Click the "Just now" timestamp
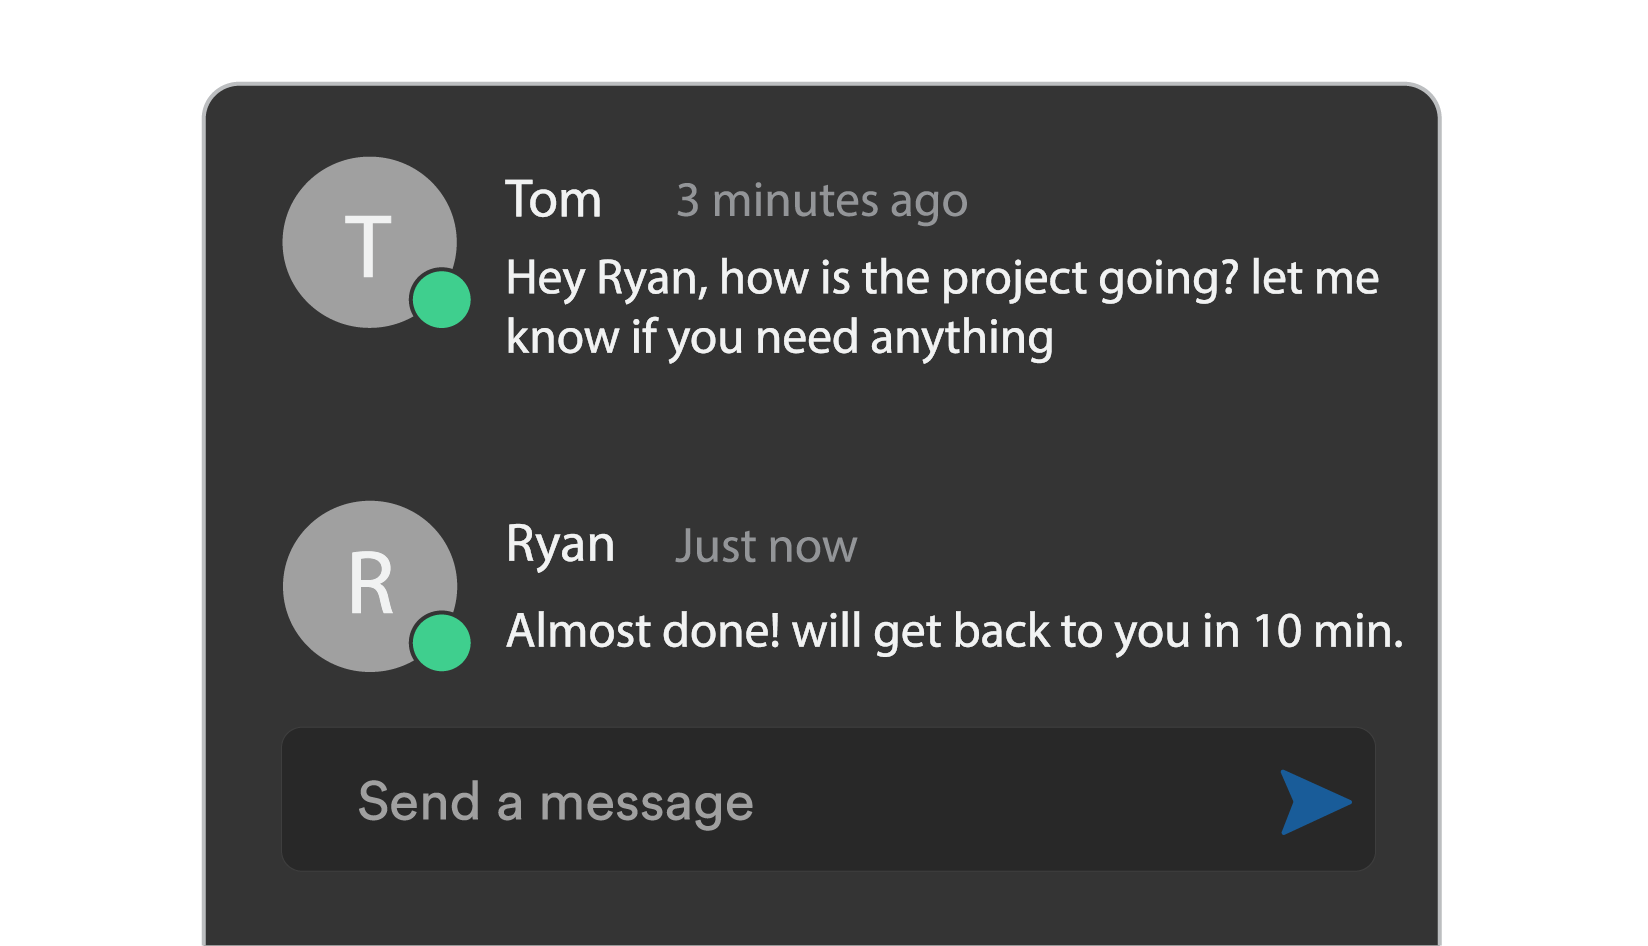 766,546
